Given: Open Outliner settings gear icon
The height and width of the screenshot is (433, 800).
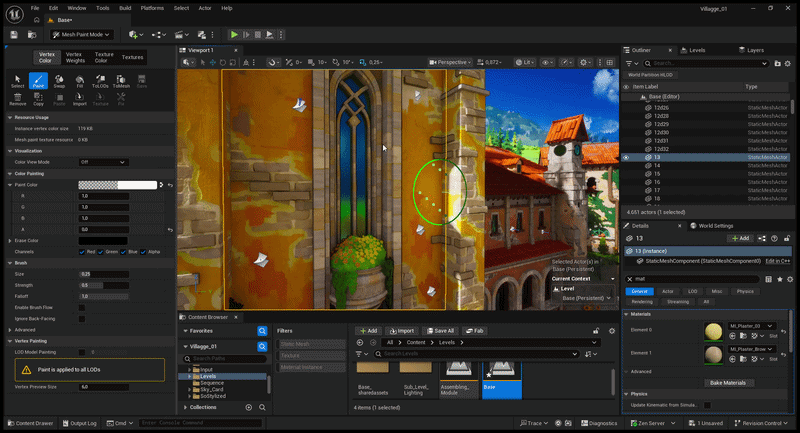Looking at the screenshot, I should click(788, 63).
